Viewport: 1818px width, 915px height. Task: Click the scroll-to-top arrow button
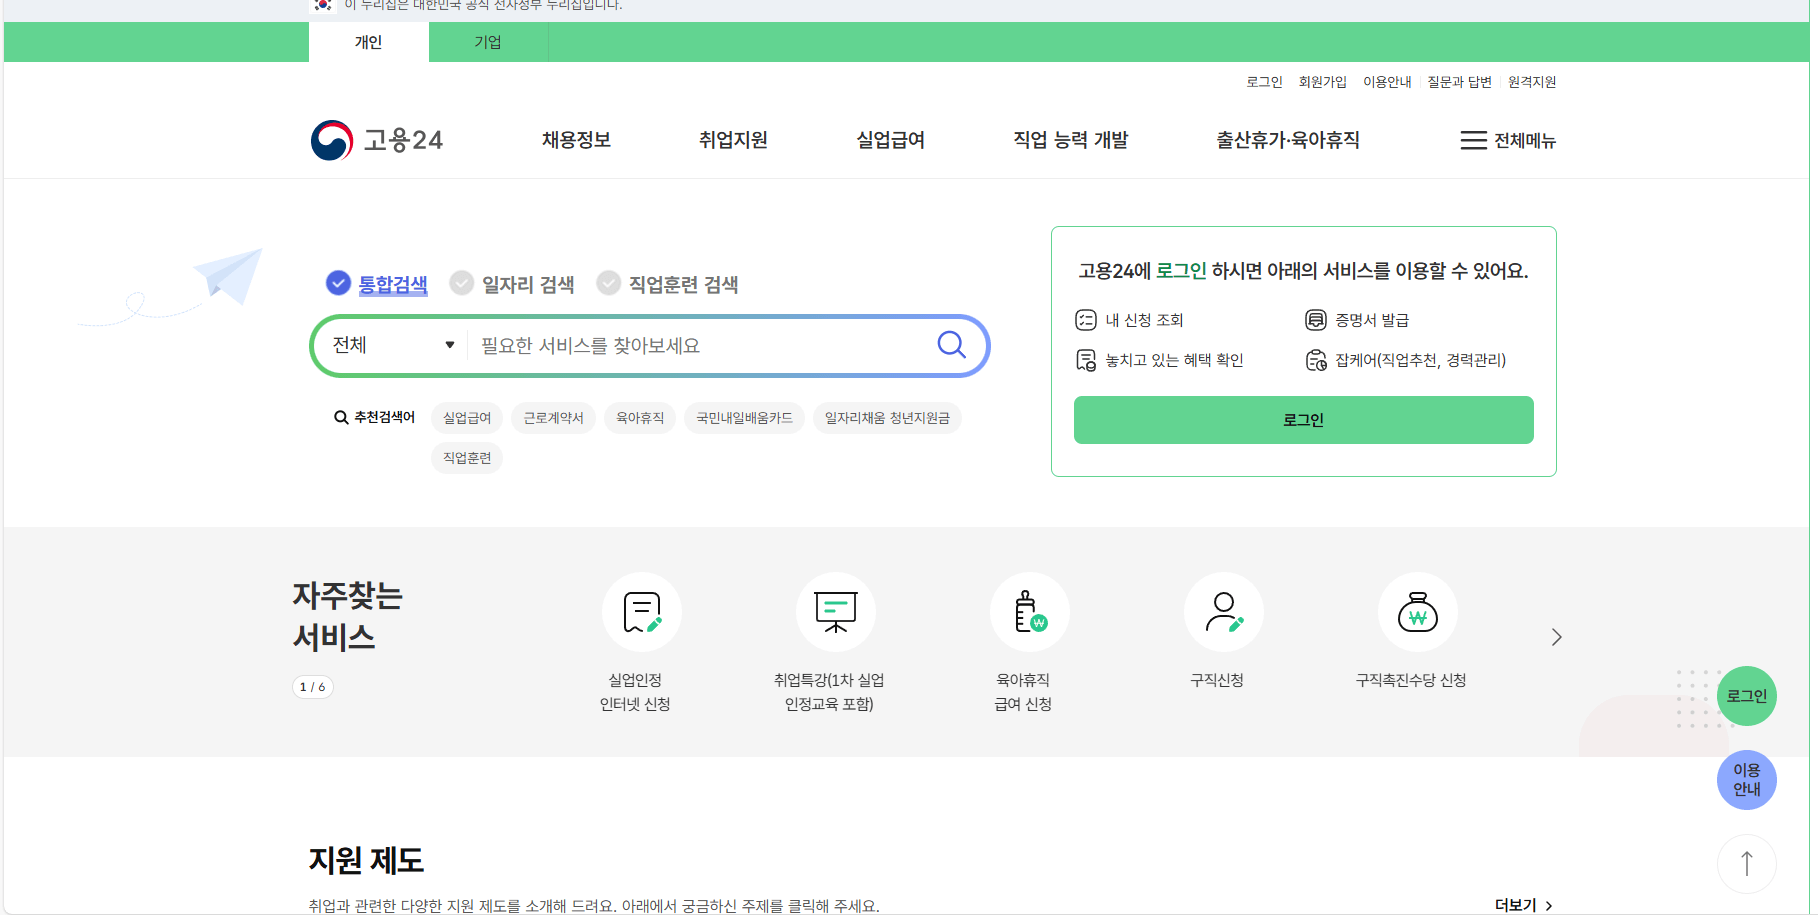(1747, 863)
